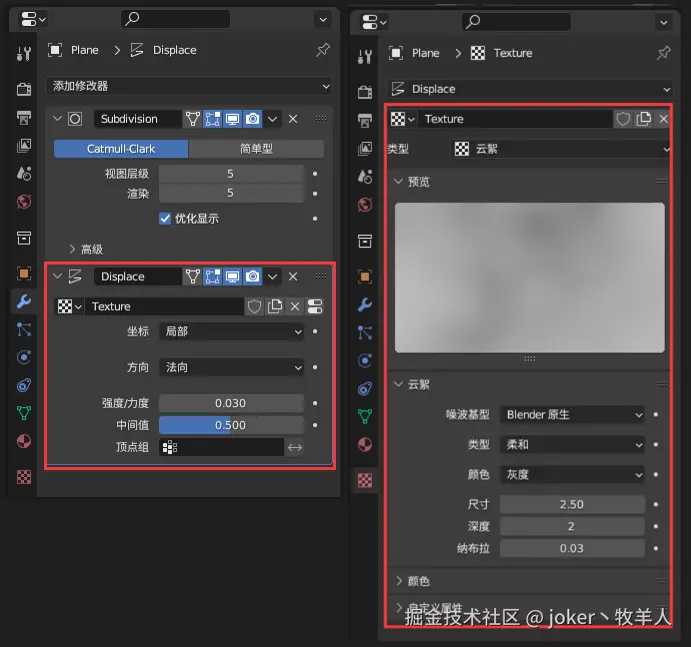691x647 pixels.
Task: Expand the 颜色 section in Texture panel
Action: [x=399, y=581]
